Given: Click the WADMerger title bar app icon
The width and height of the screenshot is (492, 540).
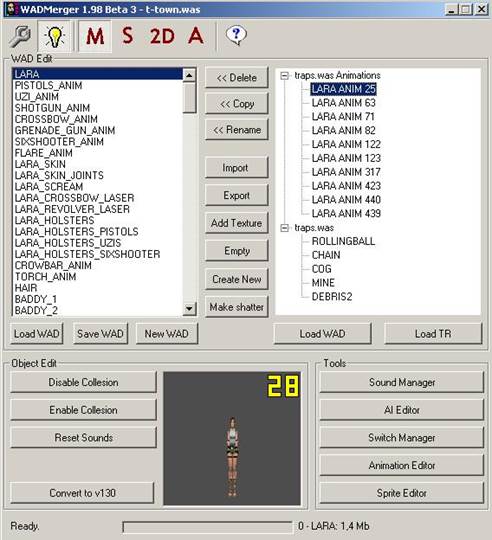Looking at the screenshot, I should click(x=12, y=9).
